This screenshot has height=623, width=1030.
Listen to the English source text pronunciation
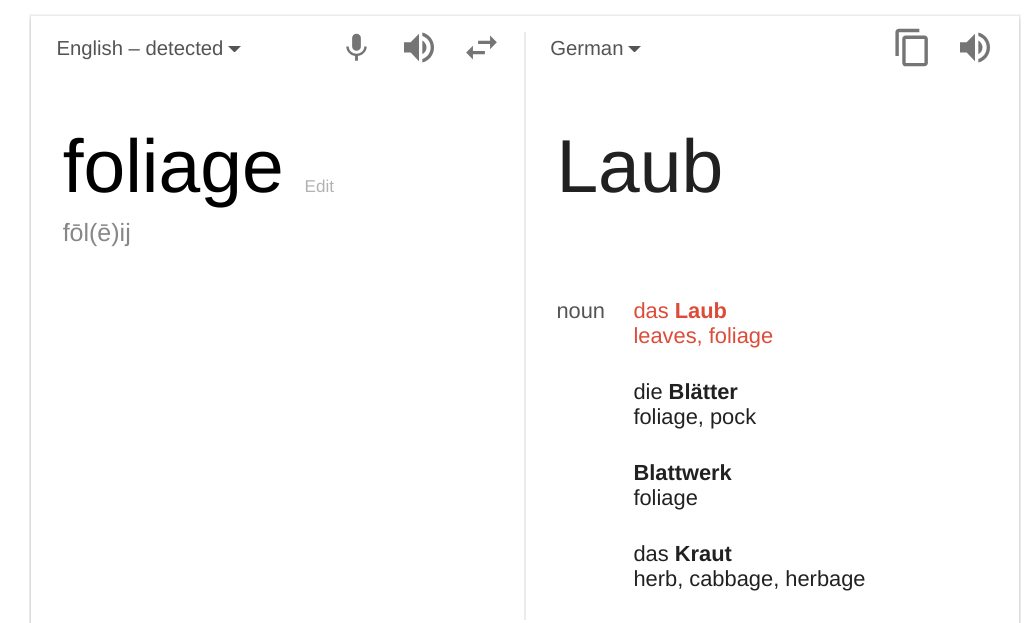[419, 47]
